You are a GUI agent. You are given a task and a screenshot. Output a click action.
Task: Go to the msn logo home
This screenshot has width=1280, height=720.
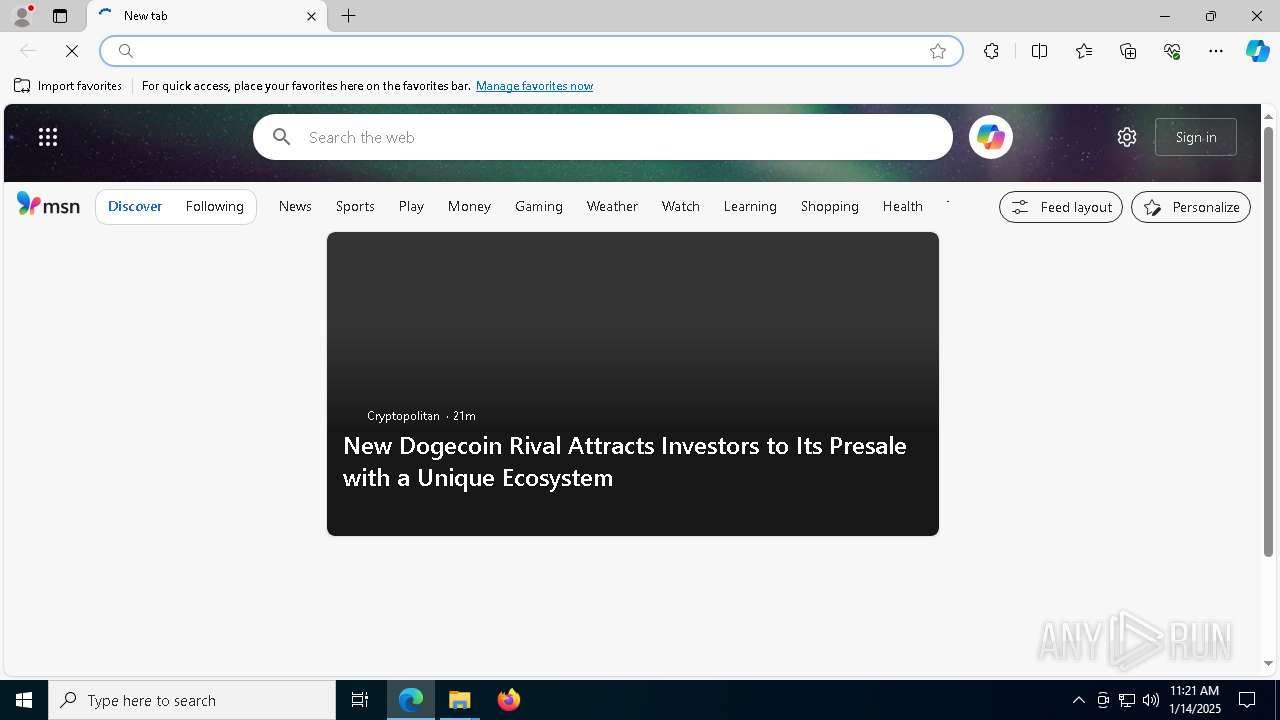[48, 205]
